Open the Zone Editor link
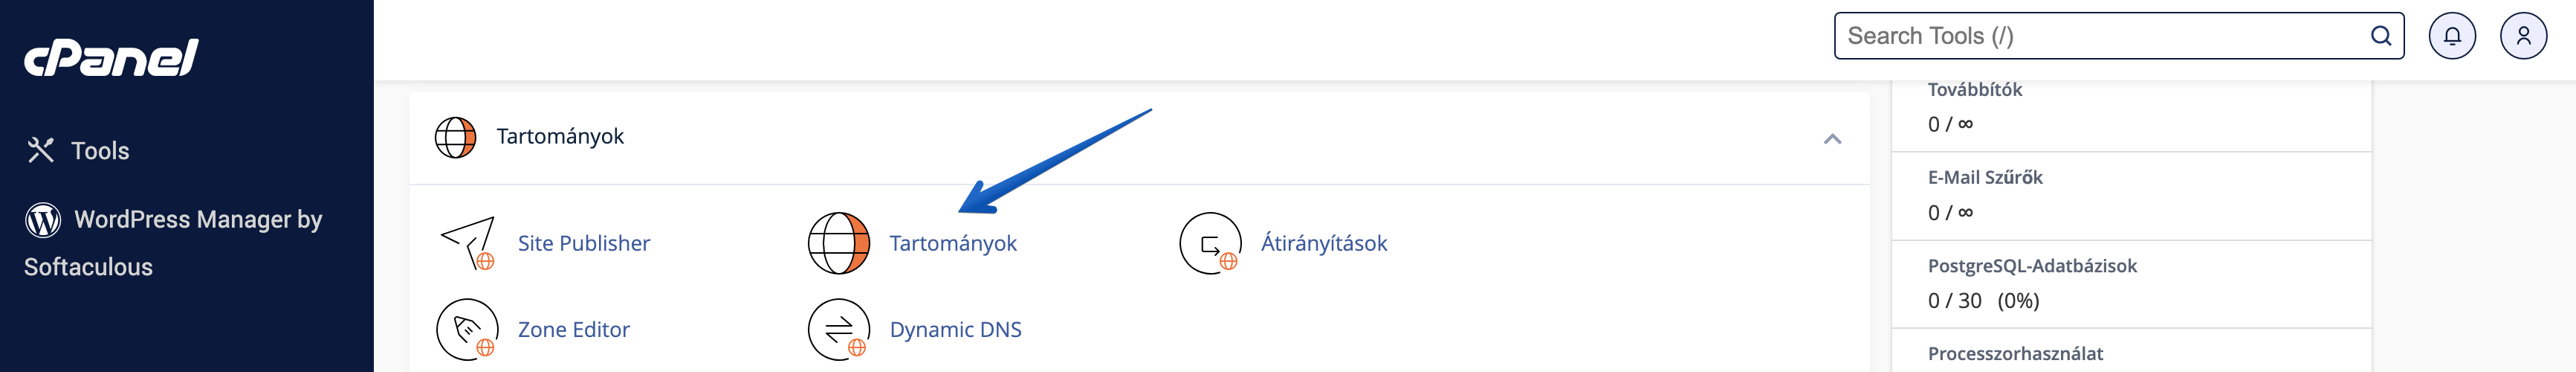The width and height of the screenshot is (2576, 372). click(574, 329)
